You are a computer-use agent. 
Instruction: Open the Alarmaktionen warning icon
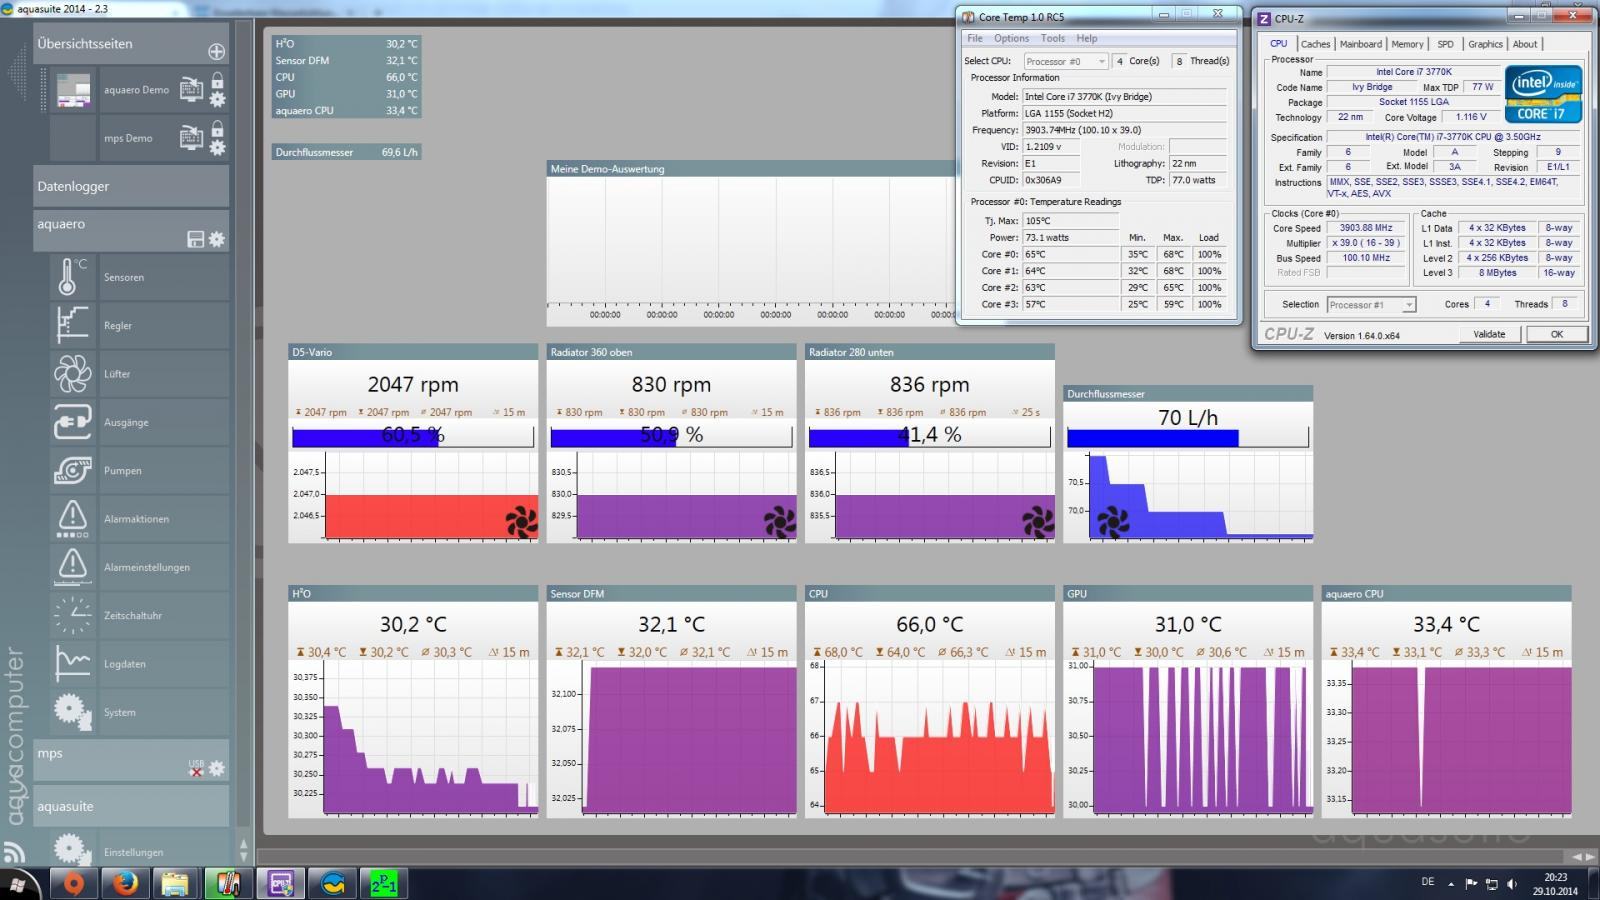click(x=72, y=519)
